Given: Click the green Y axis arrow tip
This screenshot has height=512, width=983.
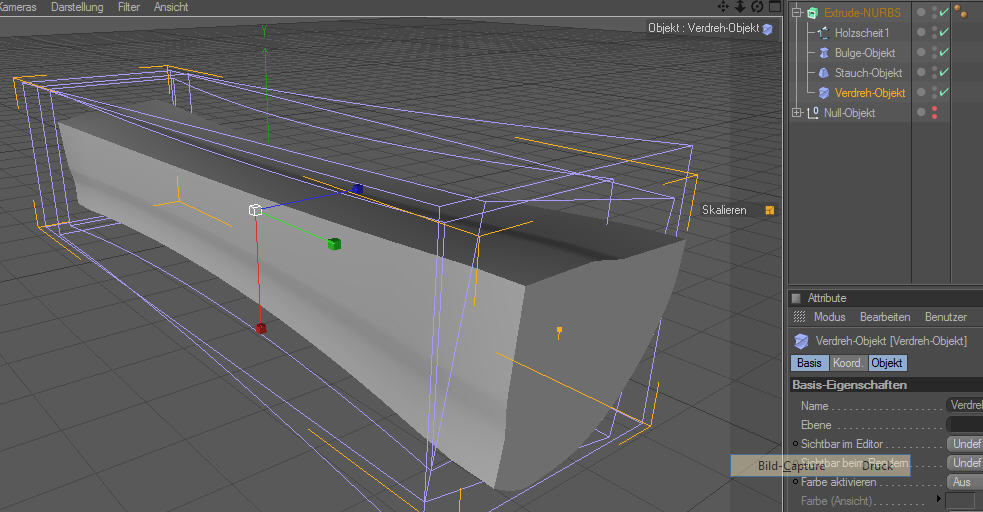Looking at the screenshot, I should coord(265,51).
